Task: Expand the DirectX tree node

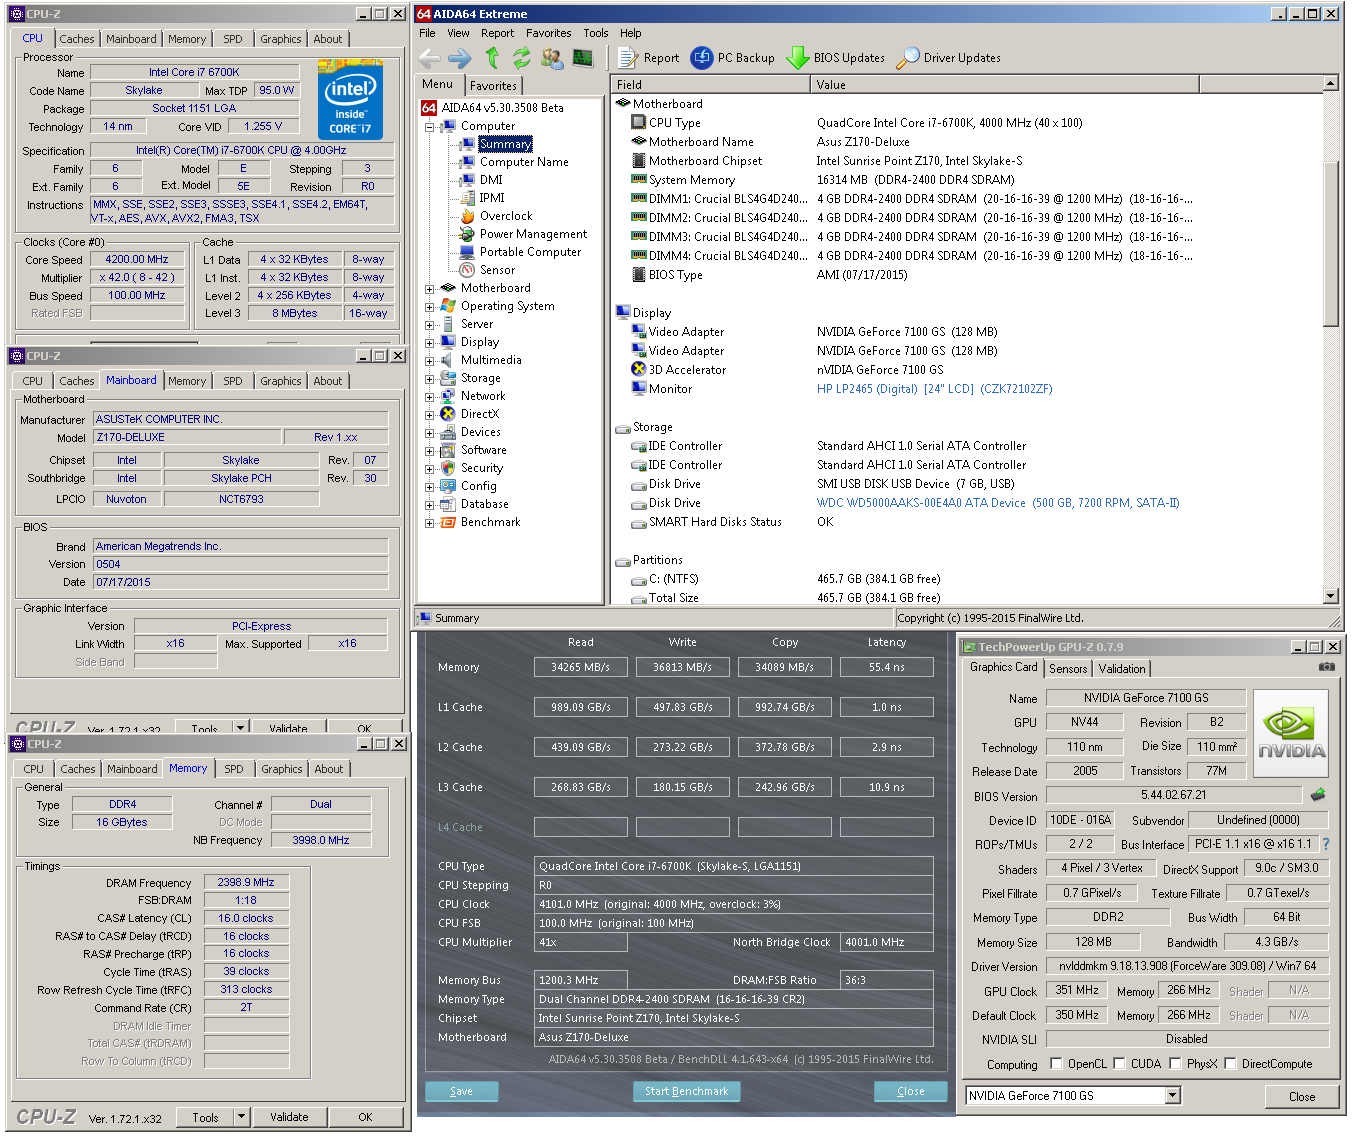Action: click(x=429, y=415)
